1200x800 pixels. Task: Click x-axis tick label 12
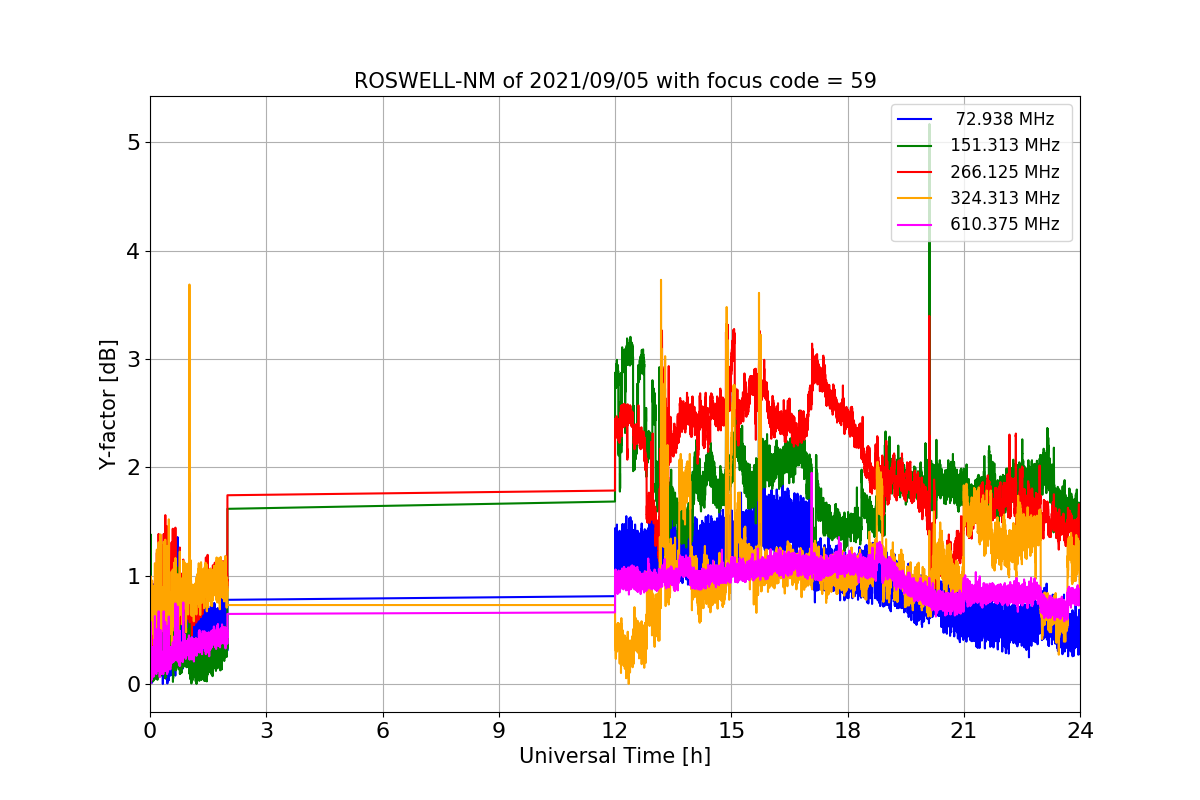click(x=615, y=731)
